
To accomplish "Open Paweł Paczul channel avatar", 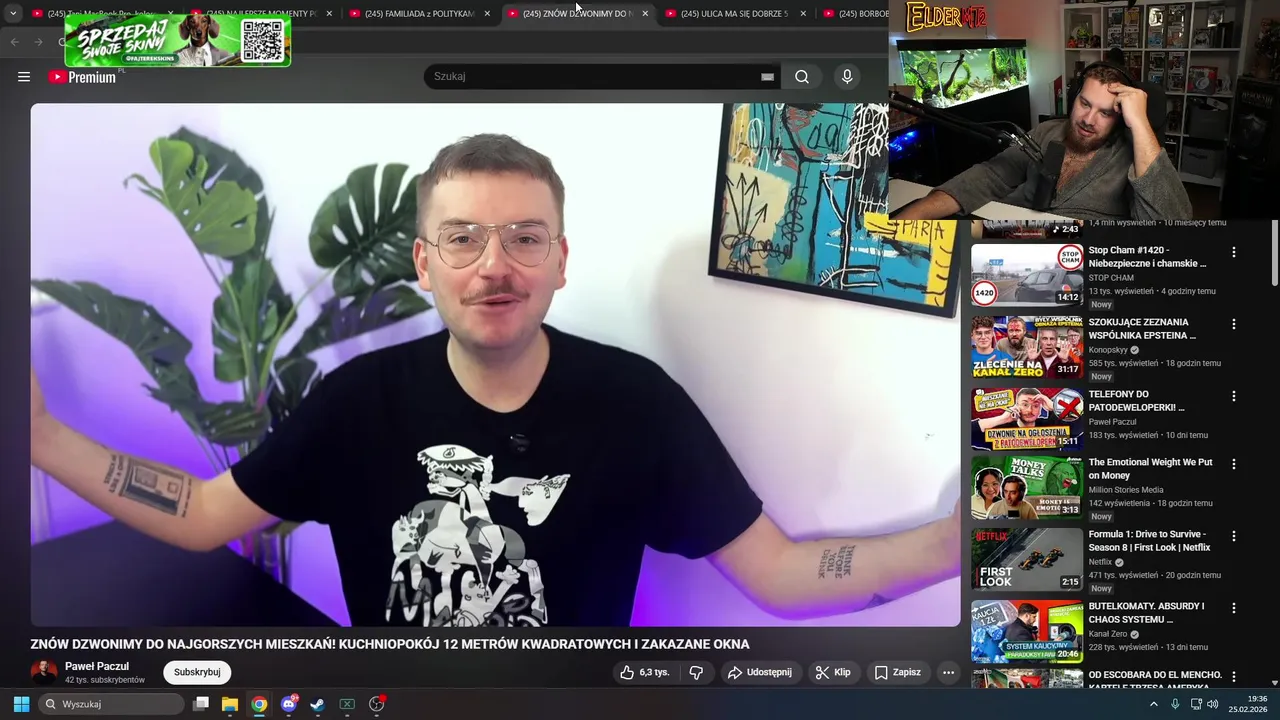I will tap(44, 672).
